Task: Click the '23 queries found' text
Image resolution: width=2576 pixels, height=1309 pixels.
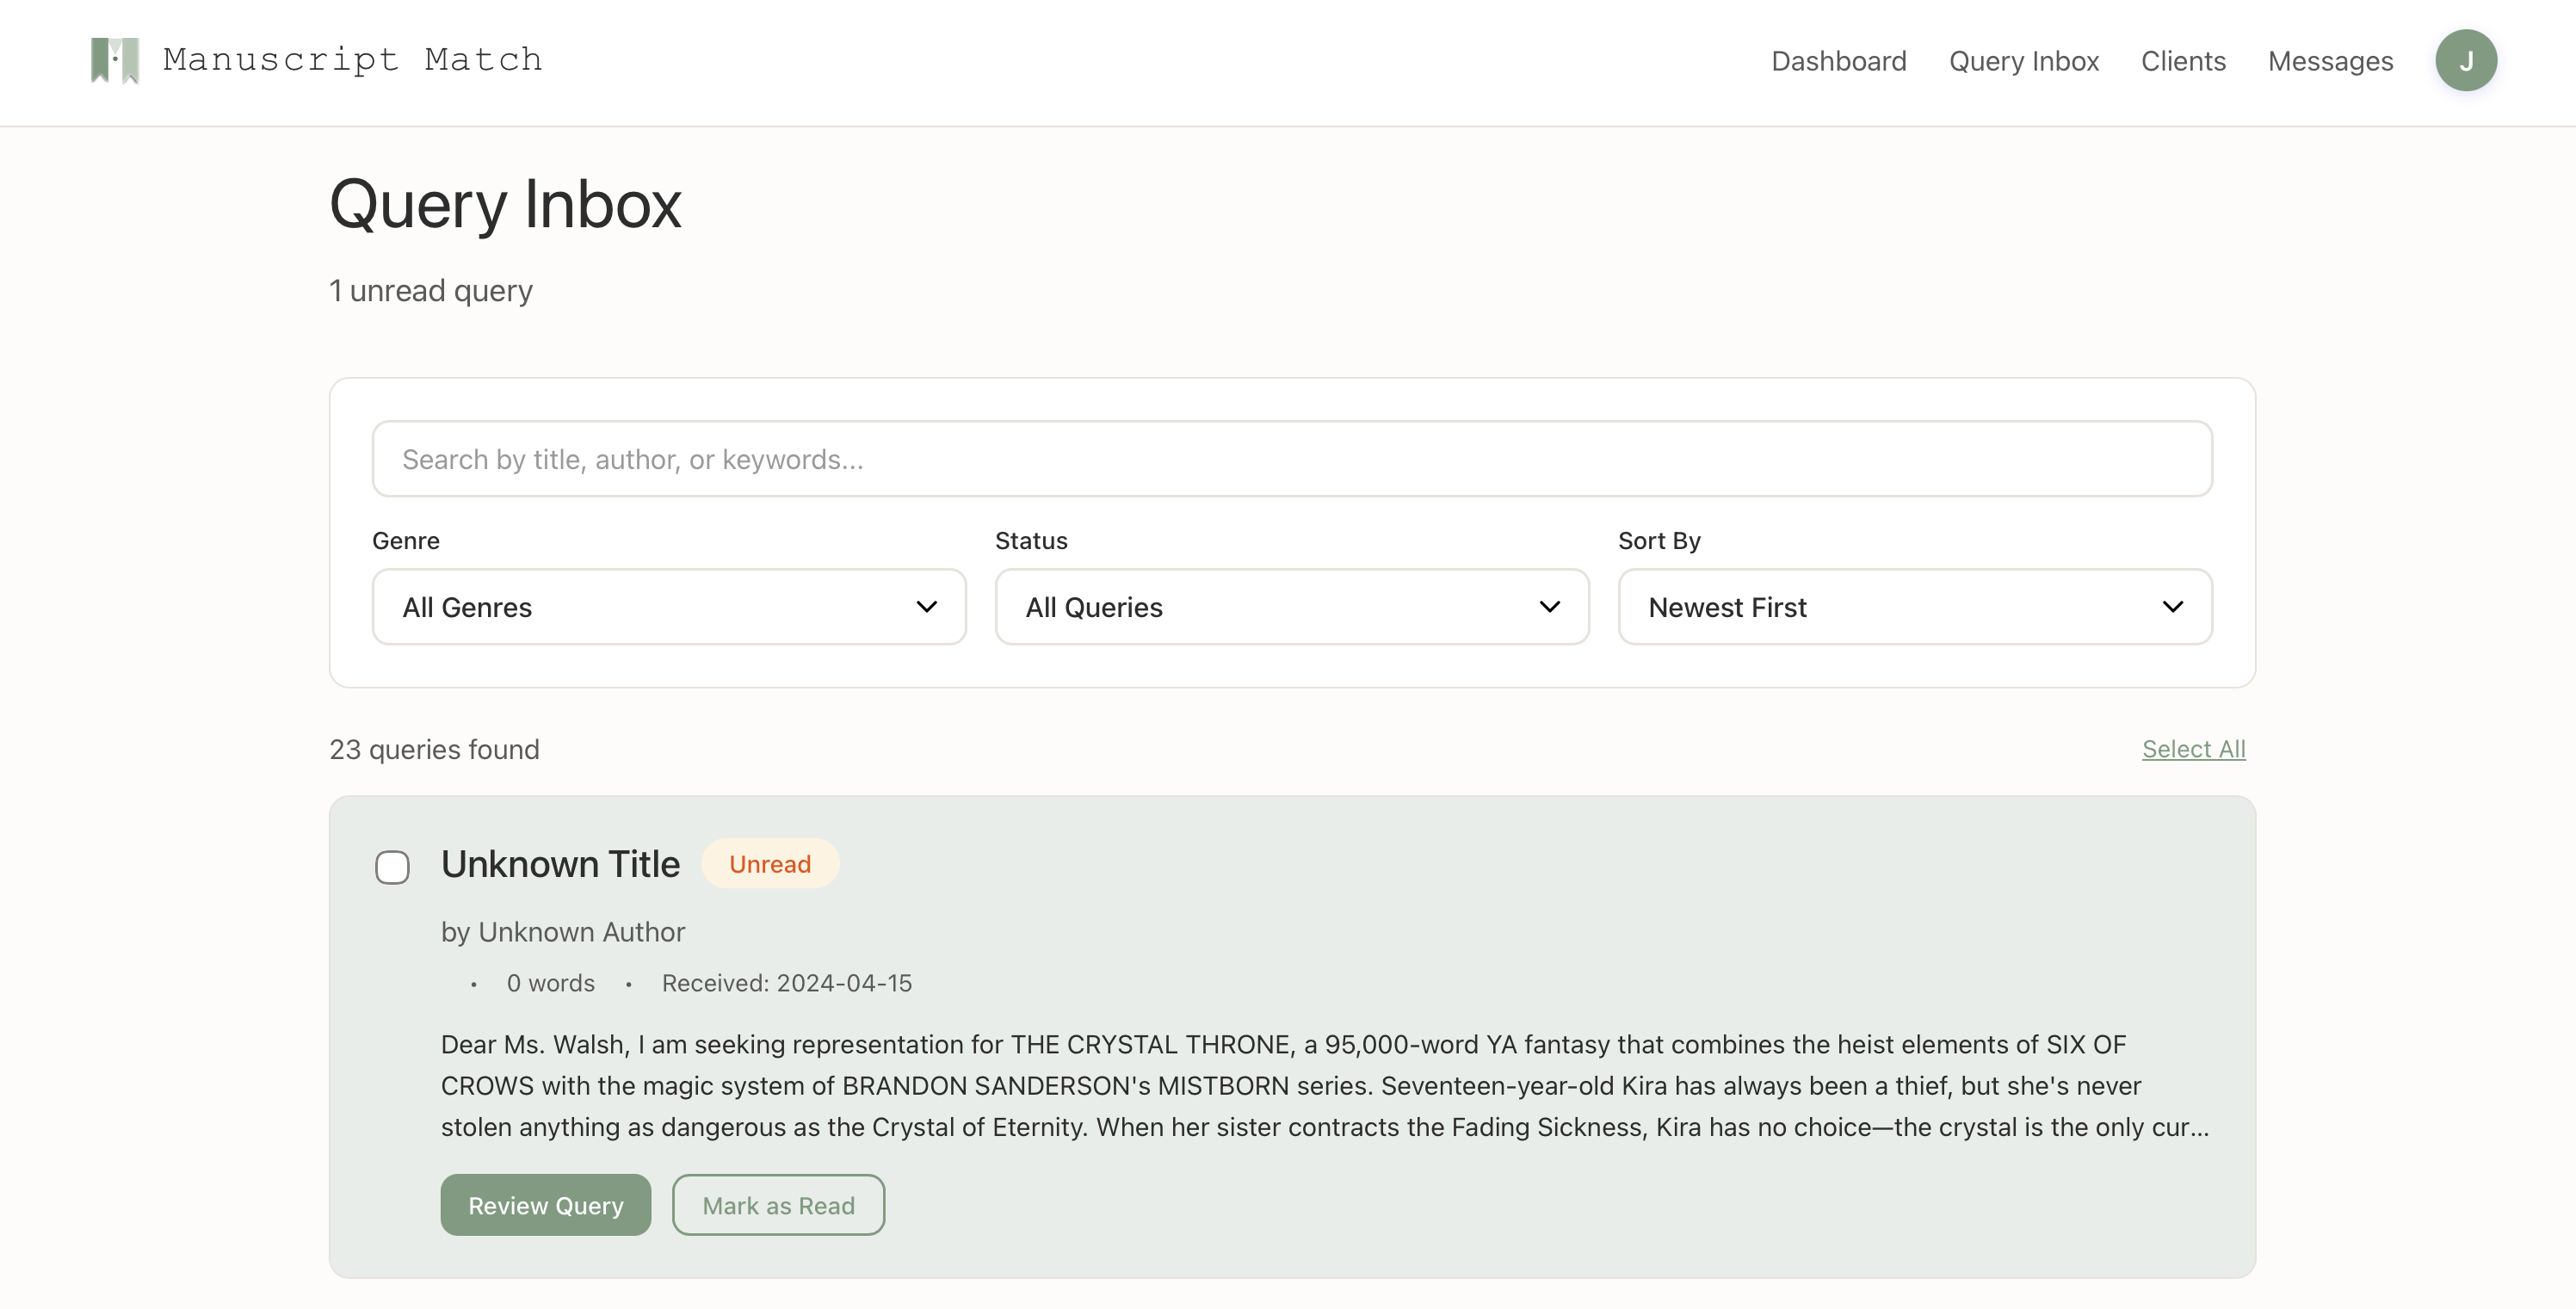Action: tap(434, 749)
